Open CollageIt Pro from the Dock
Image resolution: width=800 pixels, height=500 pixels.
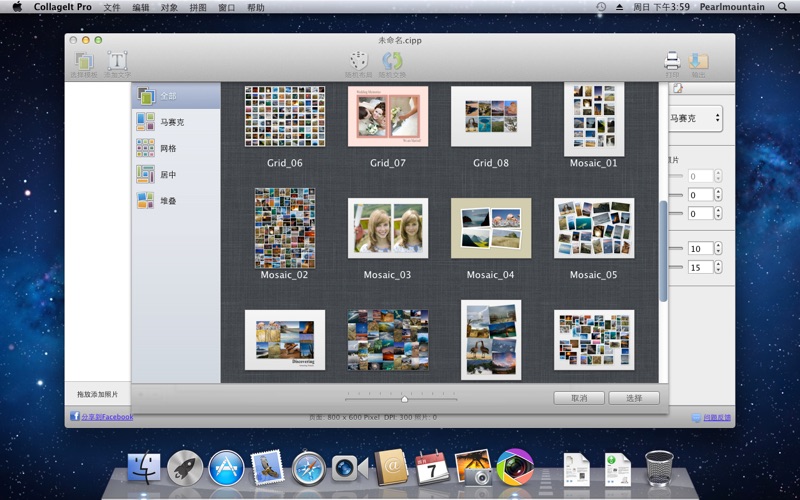click(x=515, y=467)
